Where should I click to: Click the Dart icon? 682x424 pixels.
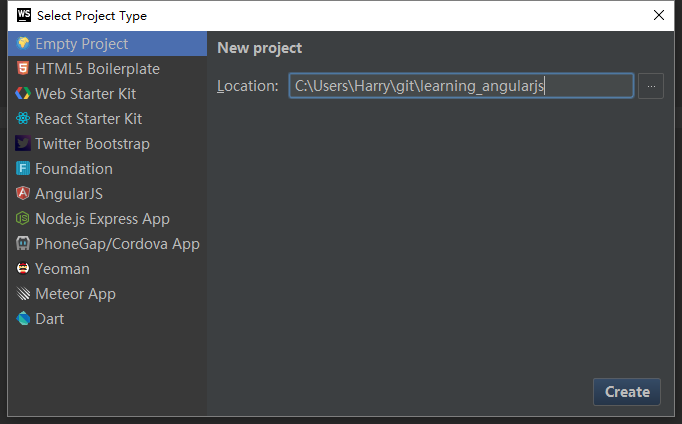pos(23,319)
